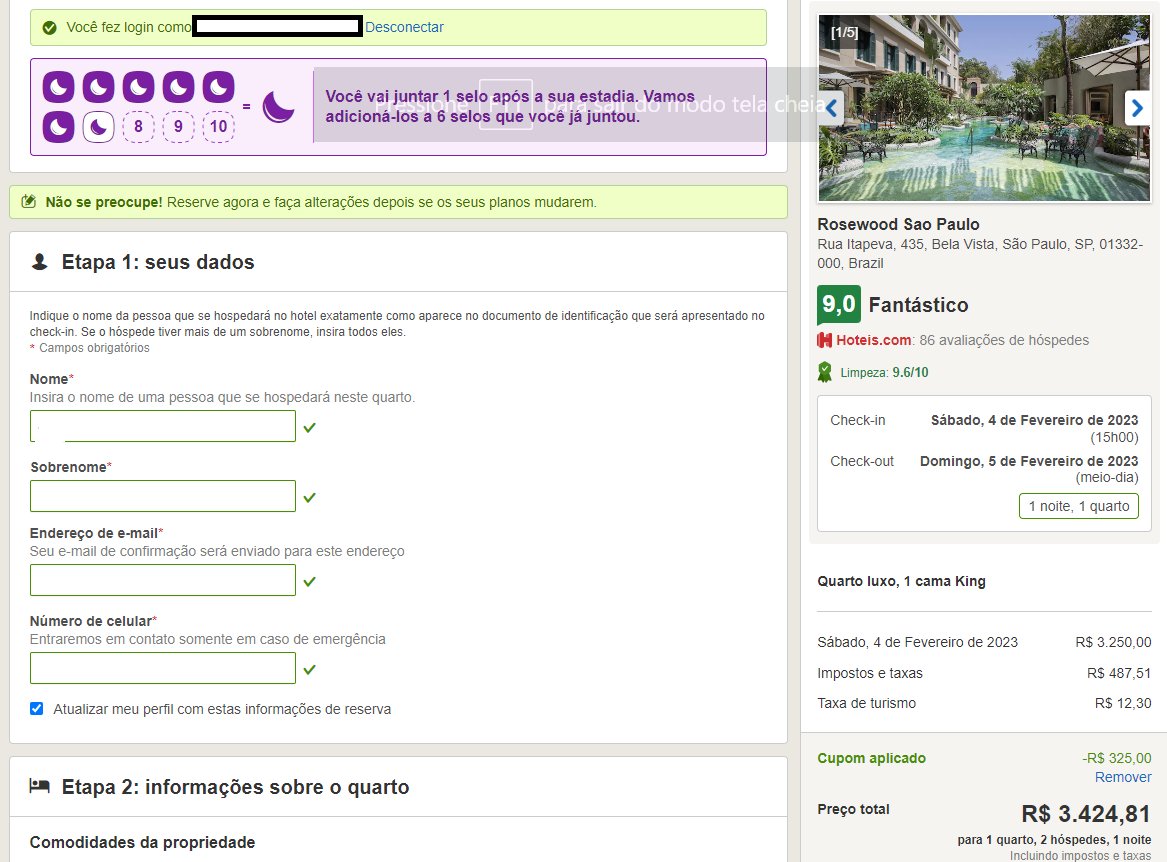Click the Hoteis.com reviews link
1167x862 pixels.
[874, 340]
